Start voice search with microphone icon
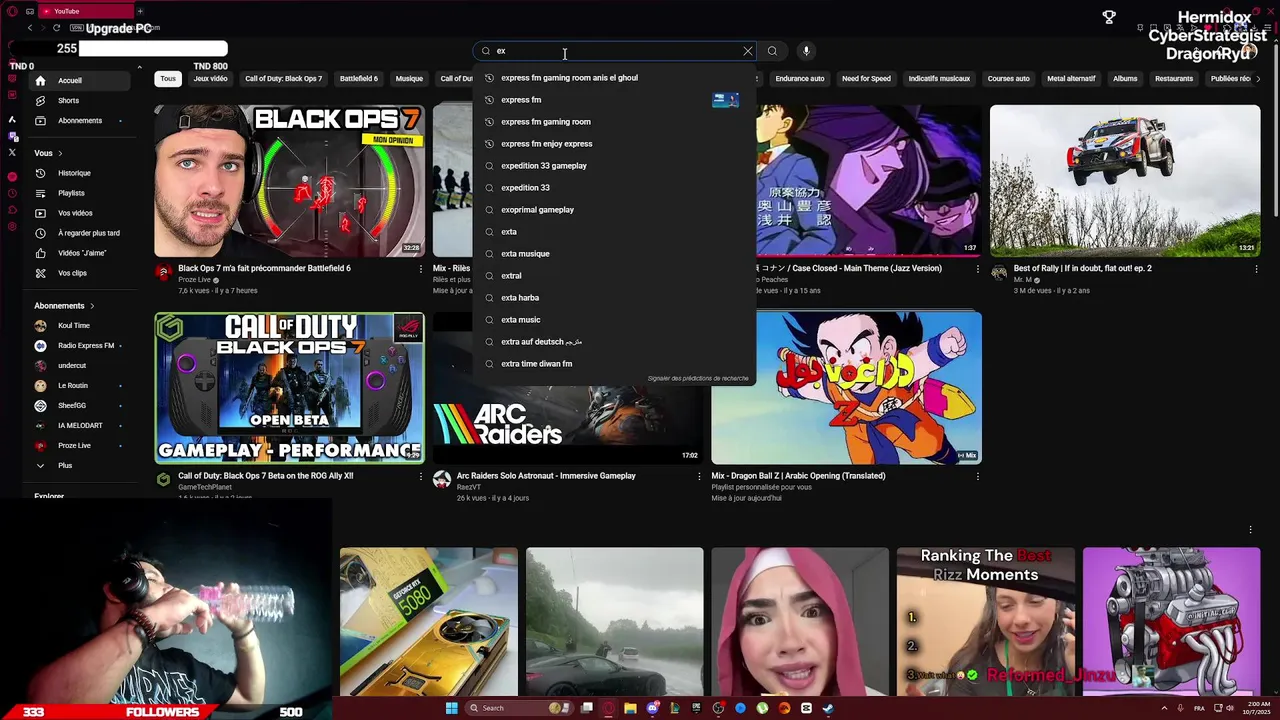The image size is (1280, 720). pyautogui.click(x=806, y=51)
